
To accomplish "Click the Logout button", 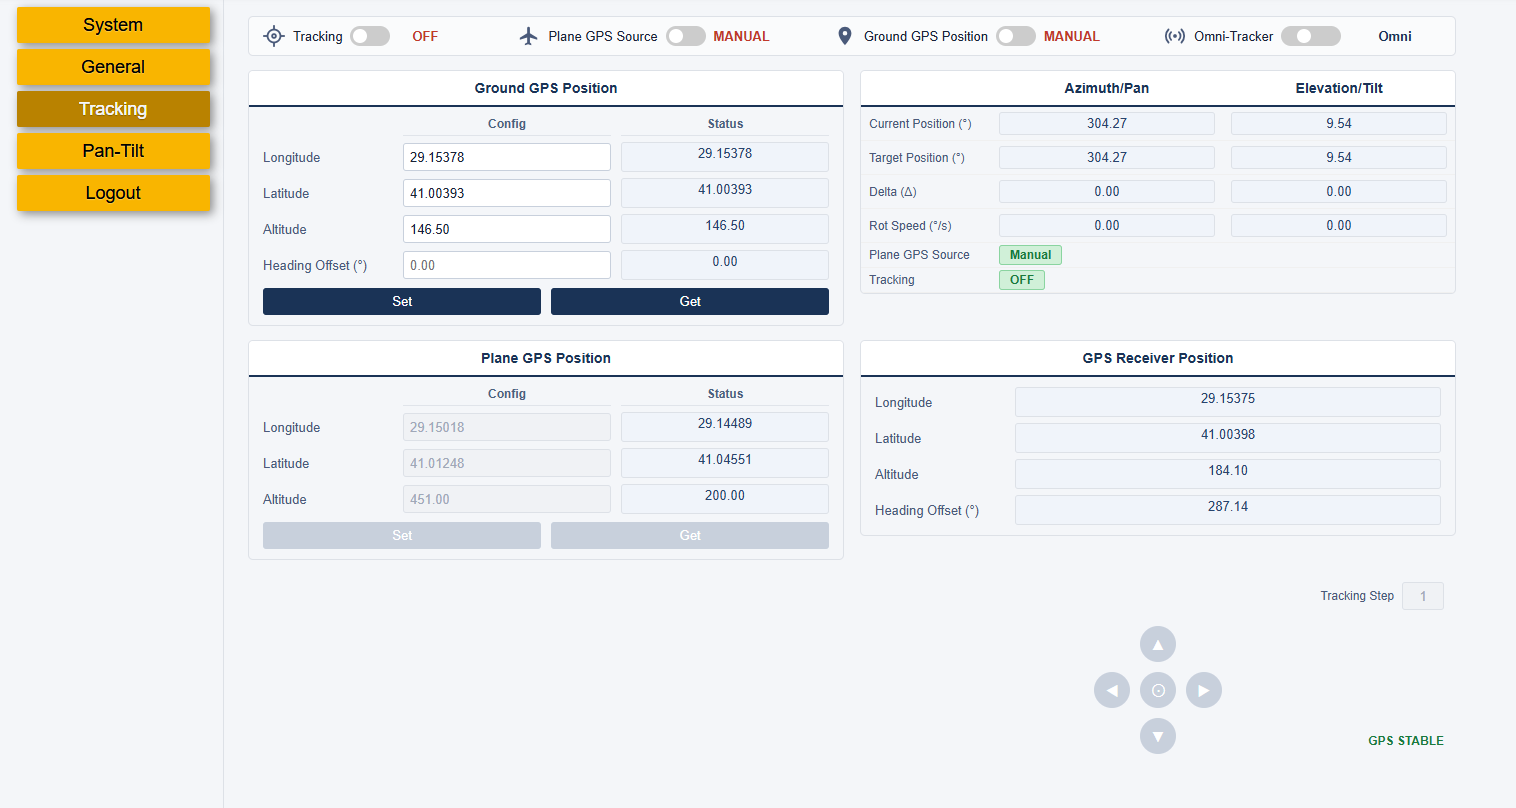I will [113, 193].
